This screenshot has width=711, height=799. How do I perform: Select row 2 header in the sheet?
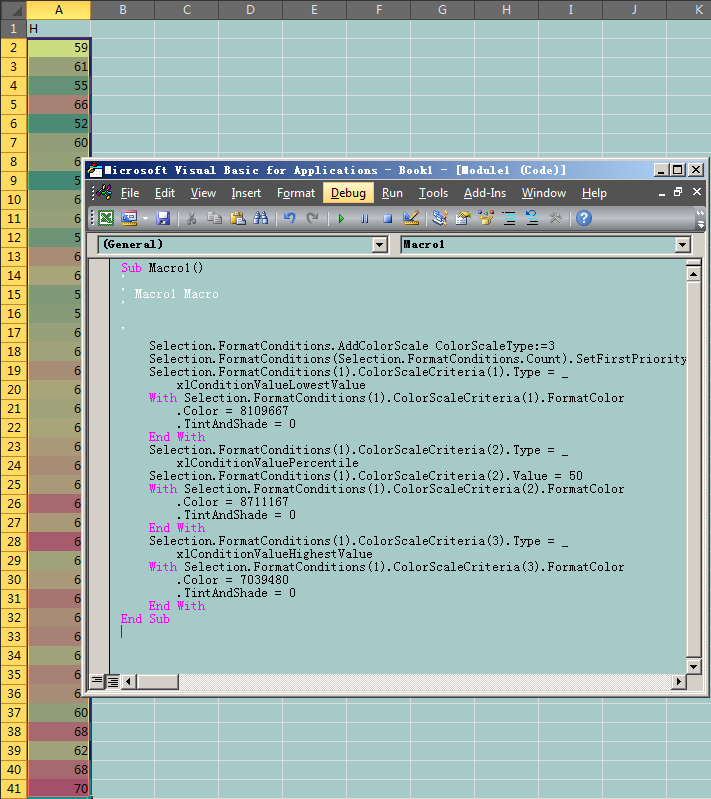click(13, 47)
